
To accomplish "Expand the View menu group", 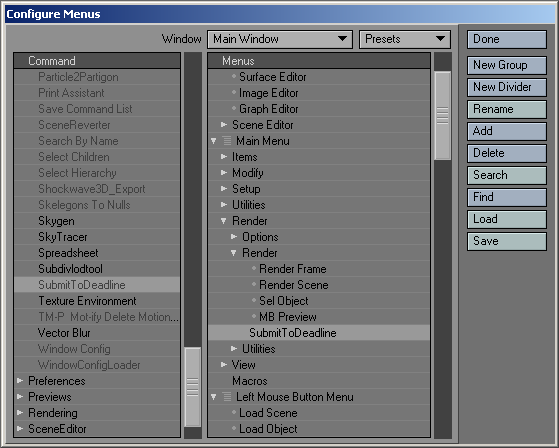I will (224, 365).
